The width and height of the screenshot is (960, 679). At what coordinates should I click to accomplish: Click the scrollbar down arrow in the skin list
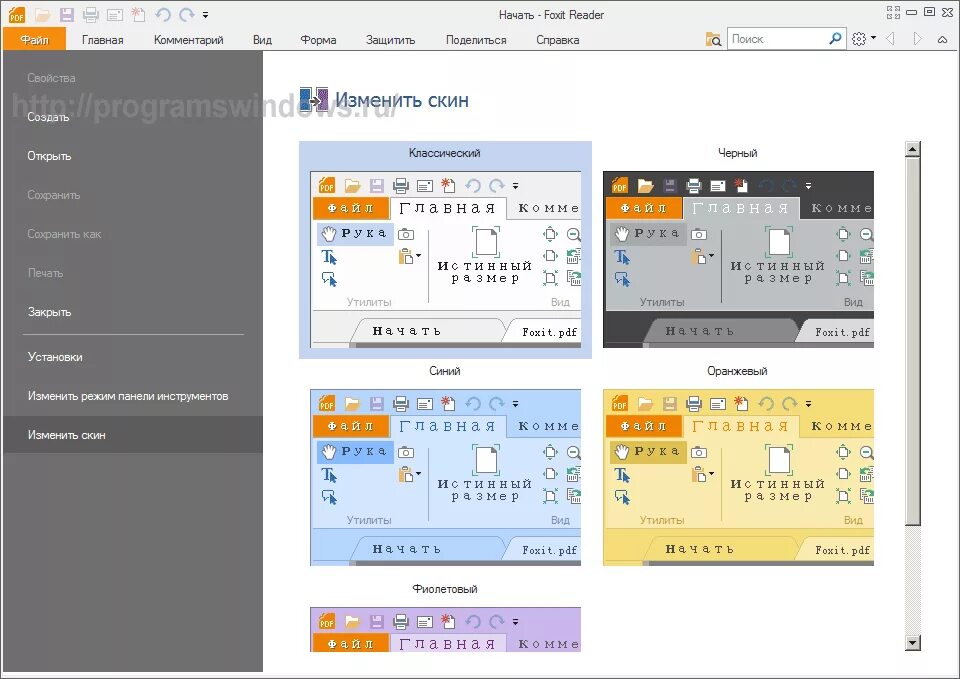[x=912, y=643]
